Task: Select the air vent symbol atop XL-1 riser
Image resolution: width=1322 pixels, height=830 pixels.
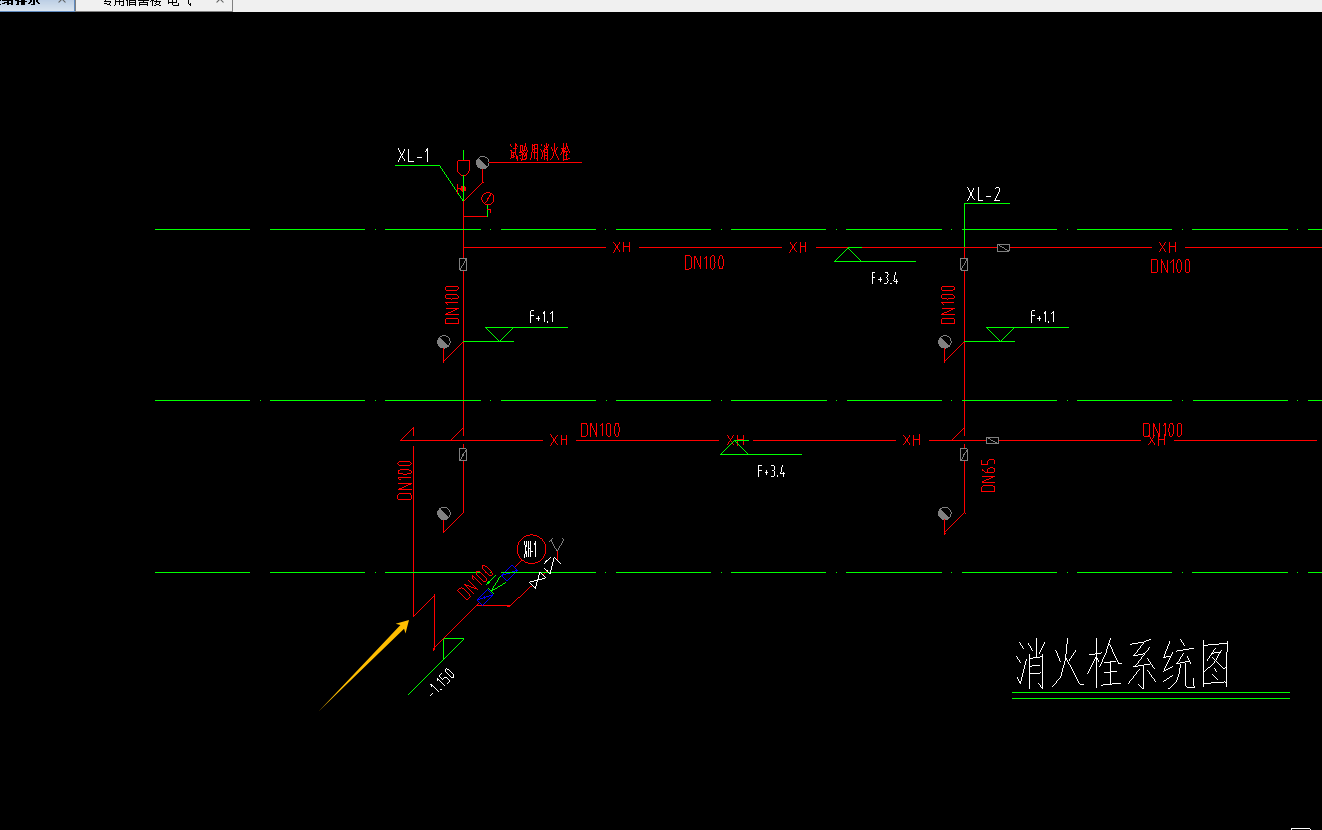Action: (463, 166)
